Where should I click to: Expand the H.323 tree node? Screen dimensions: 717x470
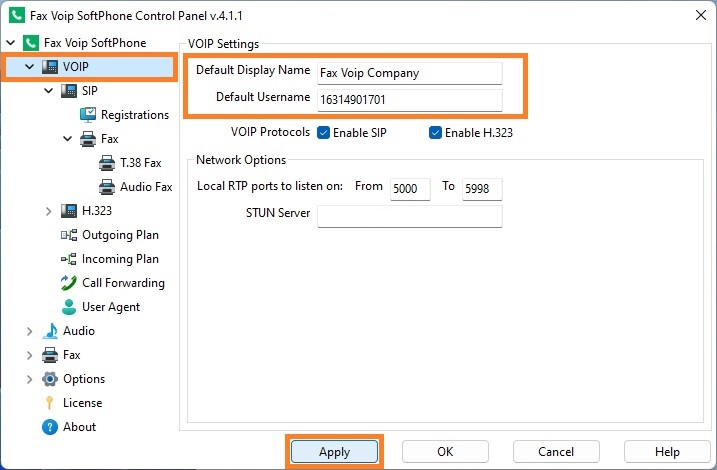48,211
